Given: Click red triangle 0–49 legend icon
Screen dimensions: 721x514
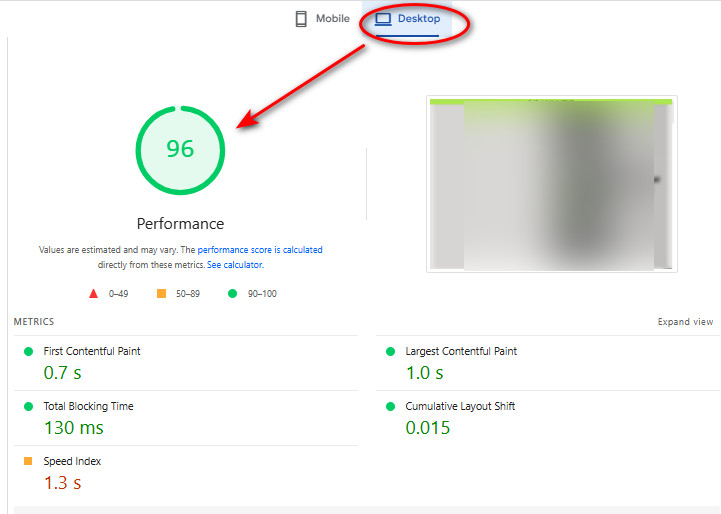Looking at the screenshot, I should click(93, 293).
